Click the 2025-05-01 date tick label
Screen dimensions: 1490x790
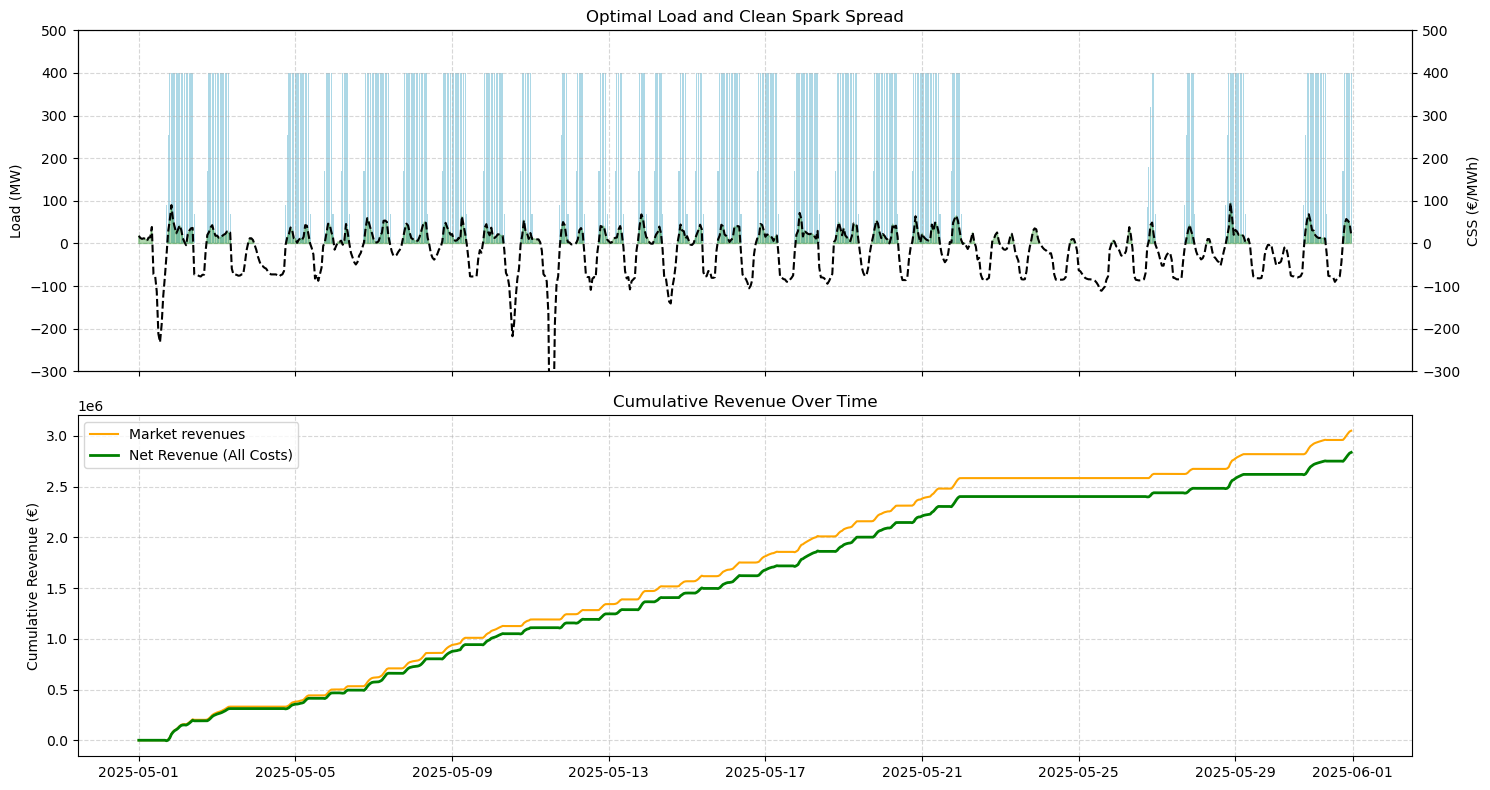tap(139, 772)
